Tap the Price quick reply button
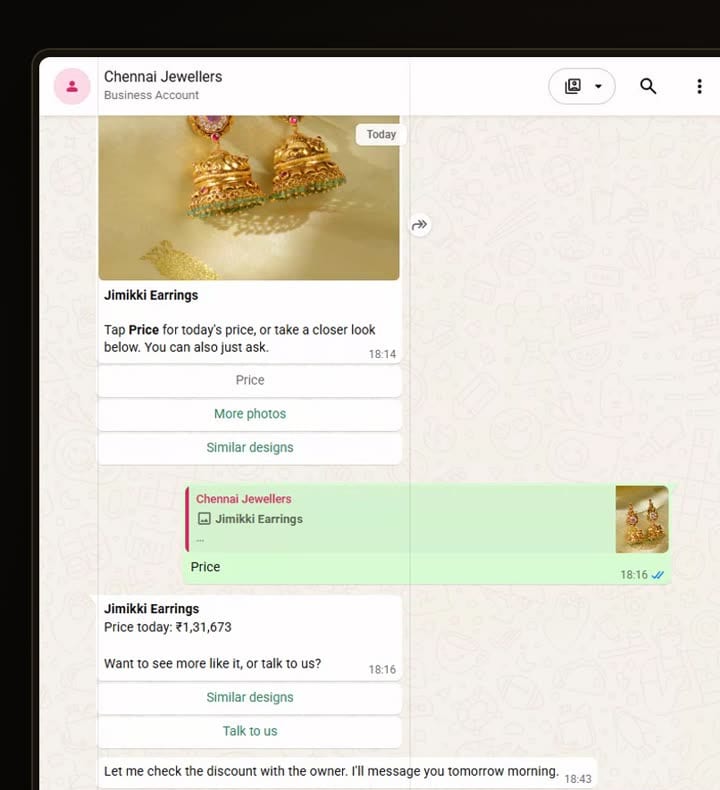The width and height of the screenshot is (720, 790). pos(250,380)
